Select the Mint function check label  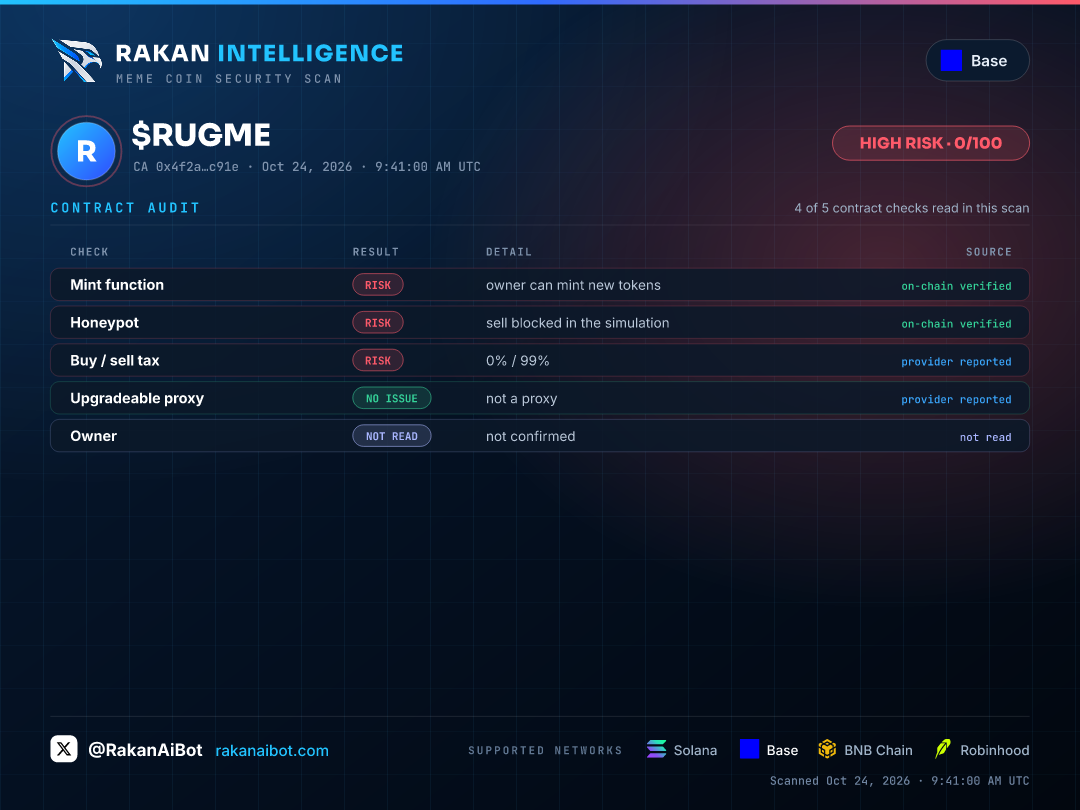point(117,285)
